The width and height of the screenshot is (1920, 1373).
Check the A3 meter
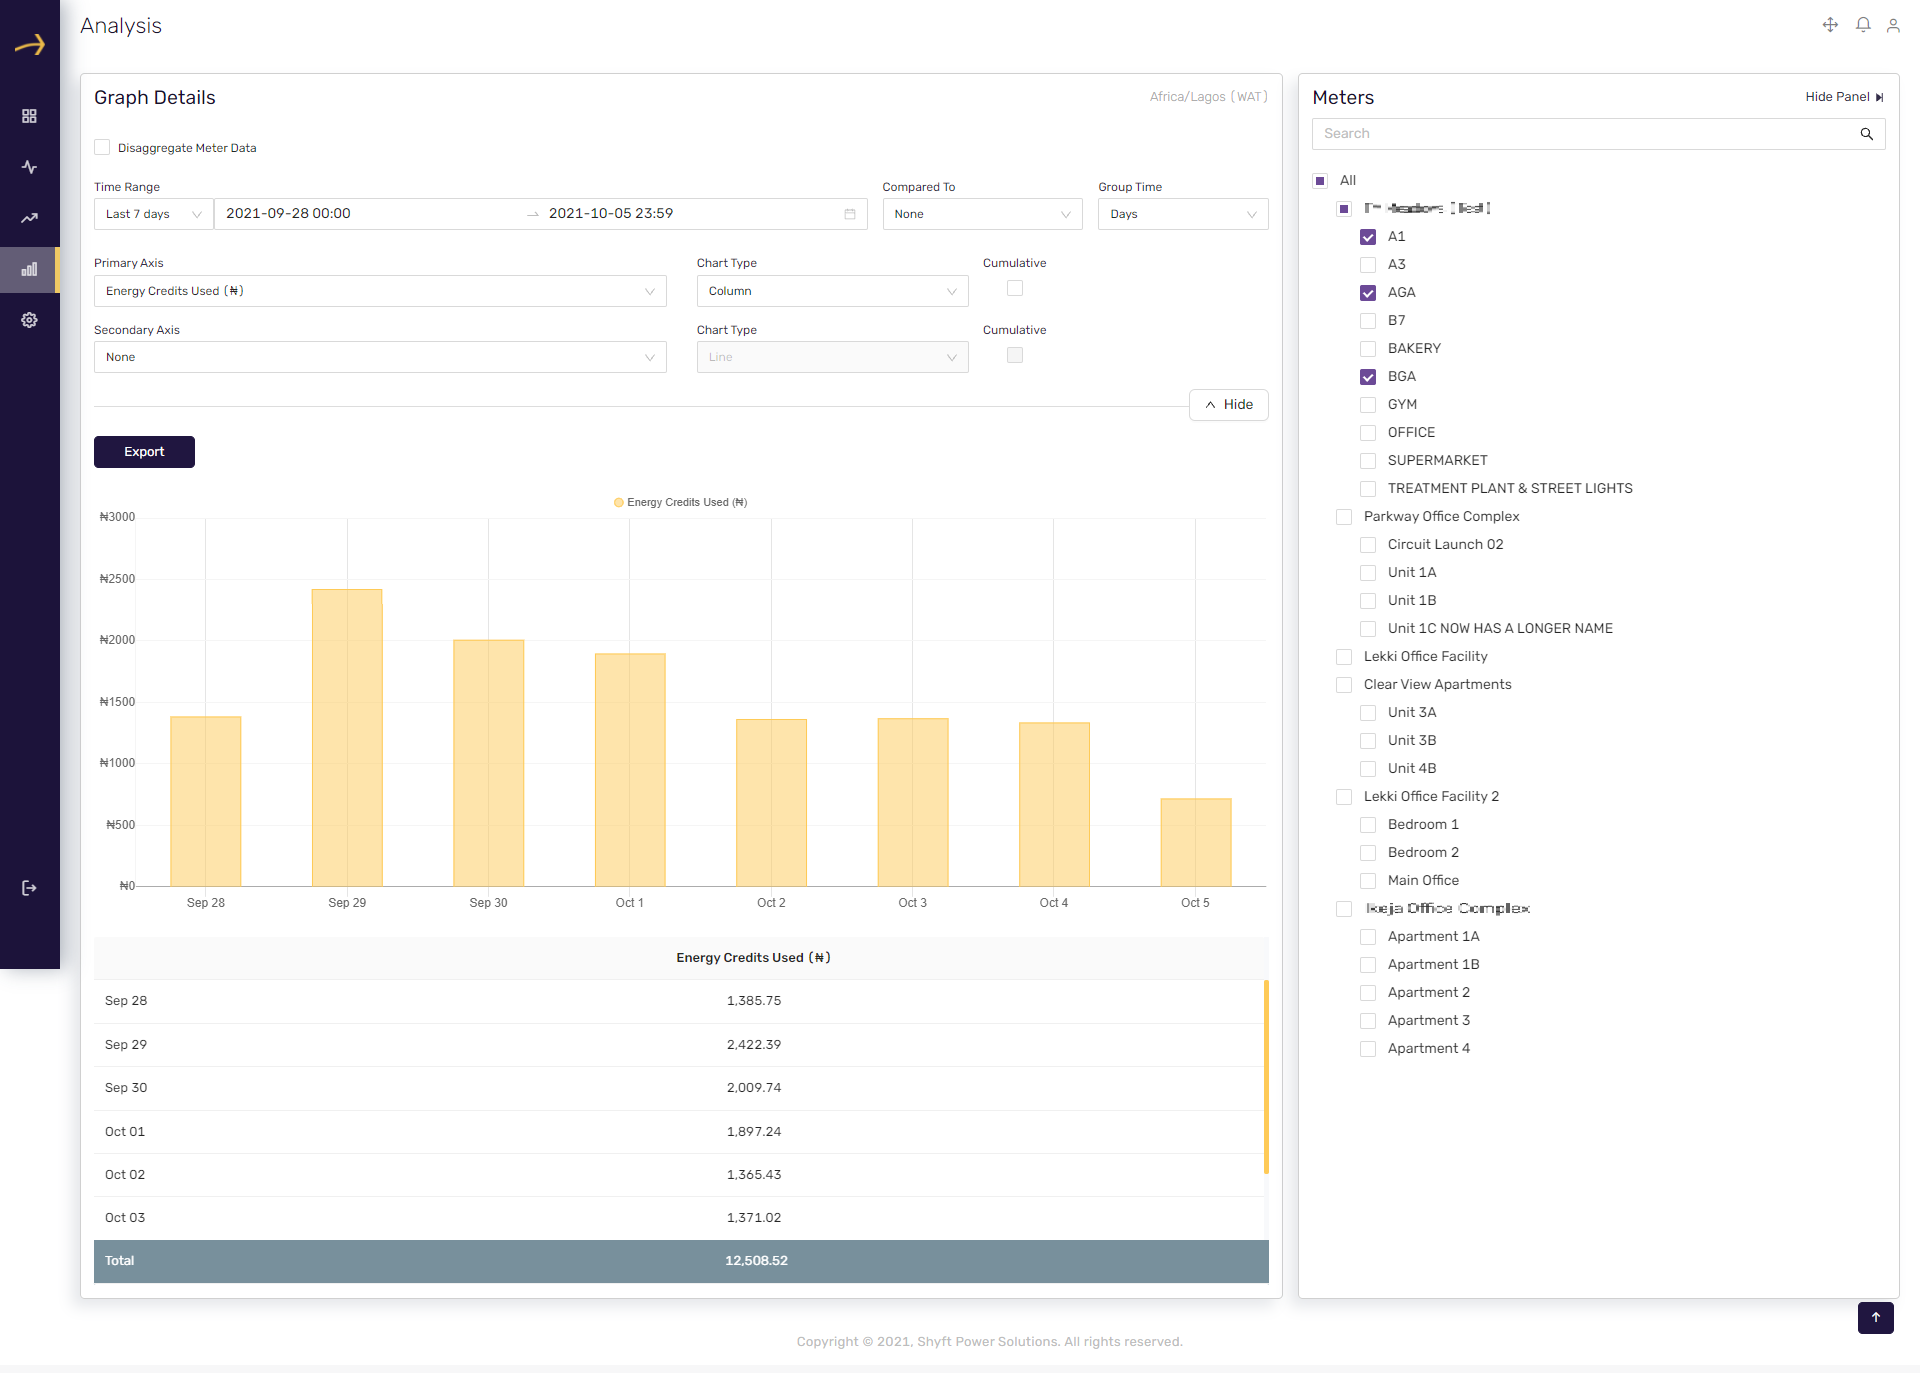click(1368, 265)
